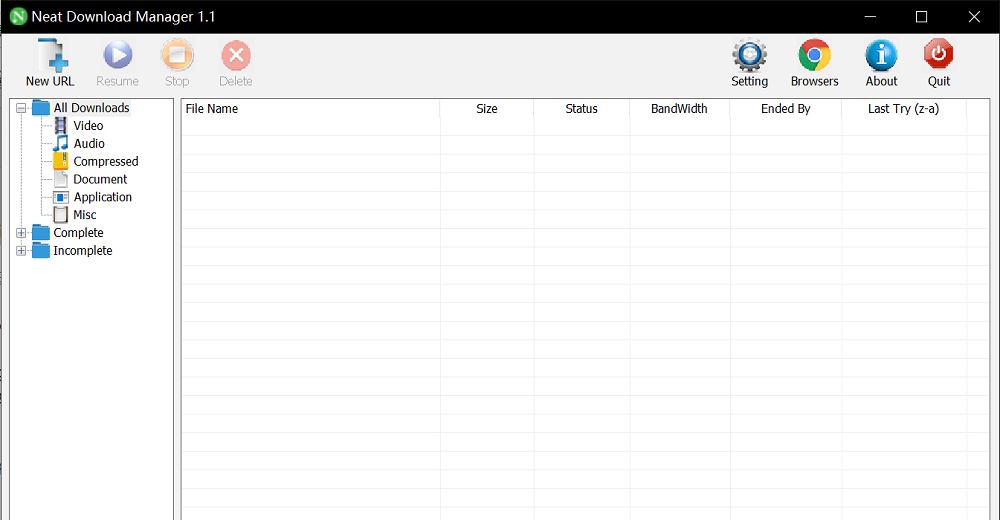Click the Misc category icon
The width and height of the screenshot is (1000, 520).
coord(61,215)
